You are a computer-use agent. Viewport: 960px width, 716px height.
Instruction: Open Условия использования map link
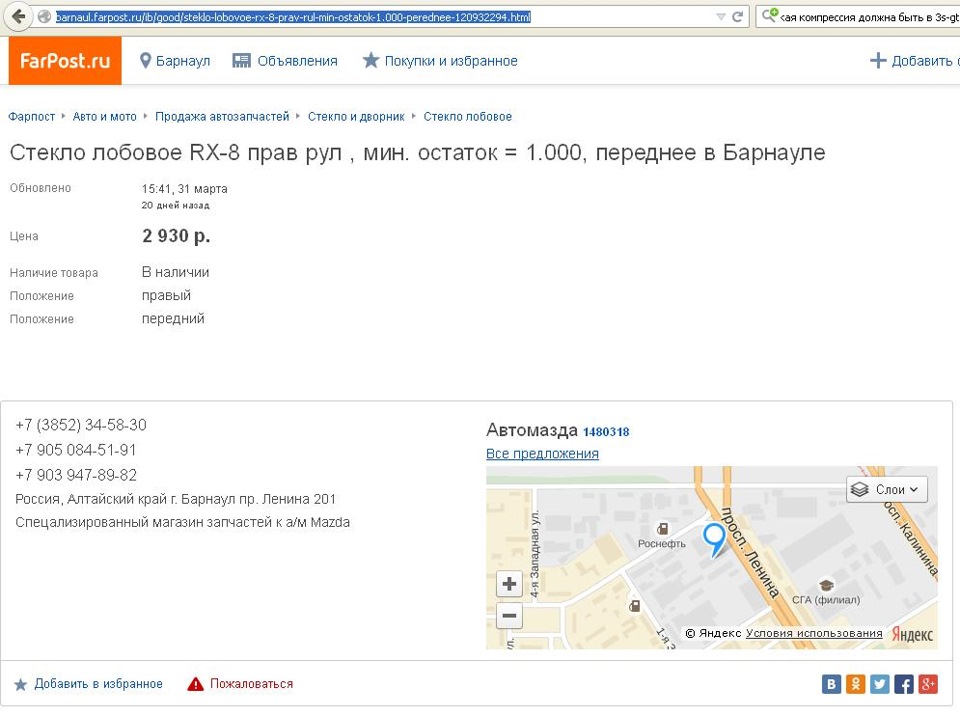814,633
